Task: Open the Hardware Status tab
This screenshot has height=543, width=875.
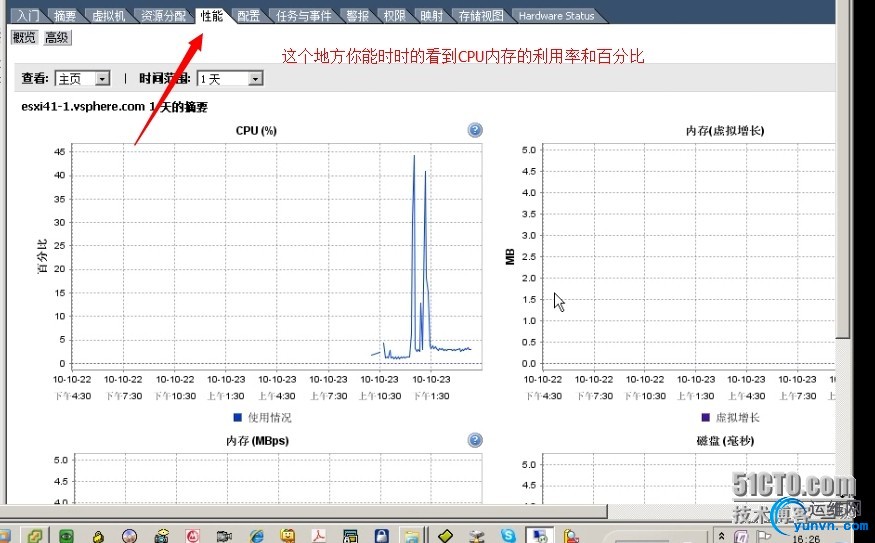Action: pos(556,16)
